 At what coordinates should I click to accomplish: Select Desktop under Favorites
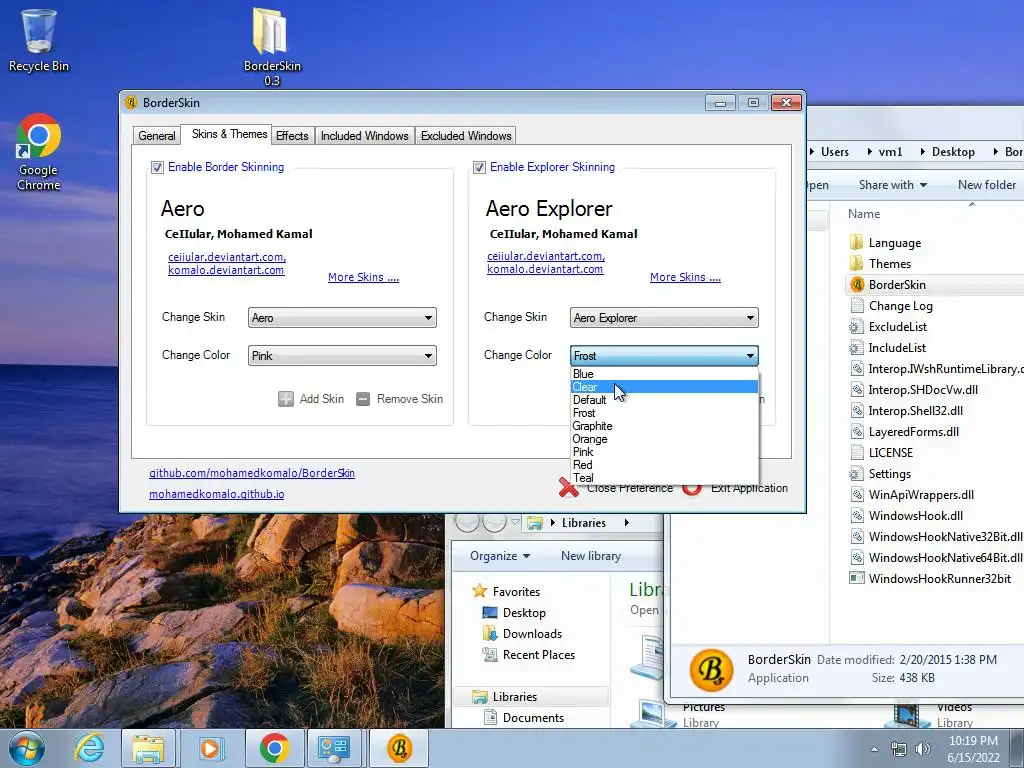(x=524, y=613)
